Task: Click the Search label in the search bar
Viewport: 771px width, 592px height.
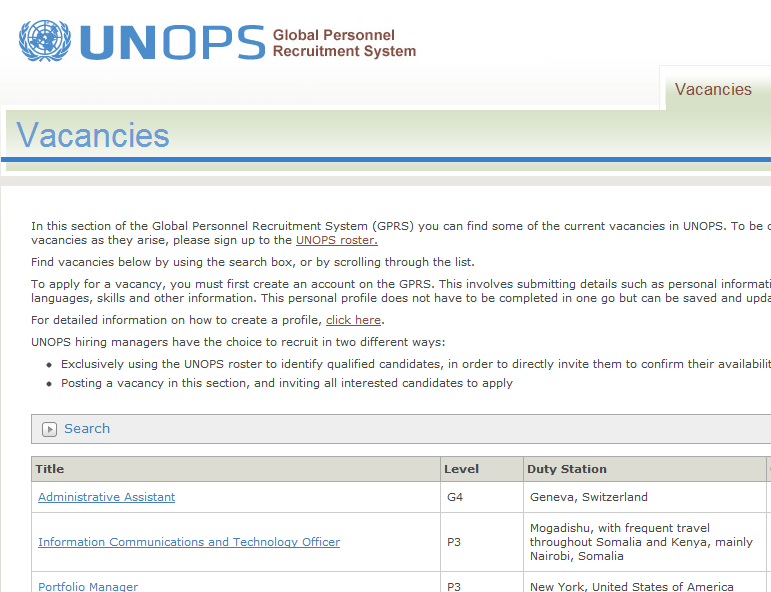Action: (87, 429)
